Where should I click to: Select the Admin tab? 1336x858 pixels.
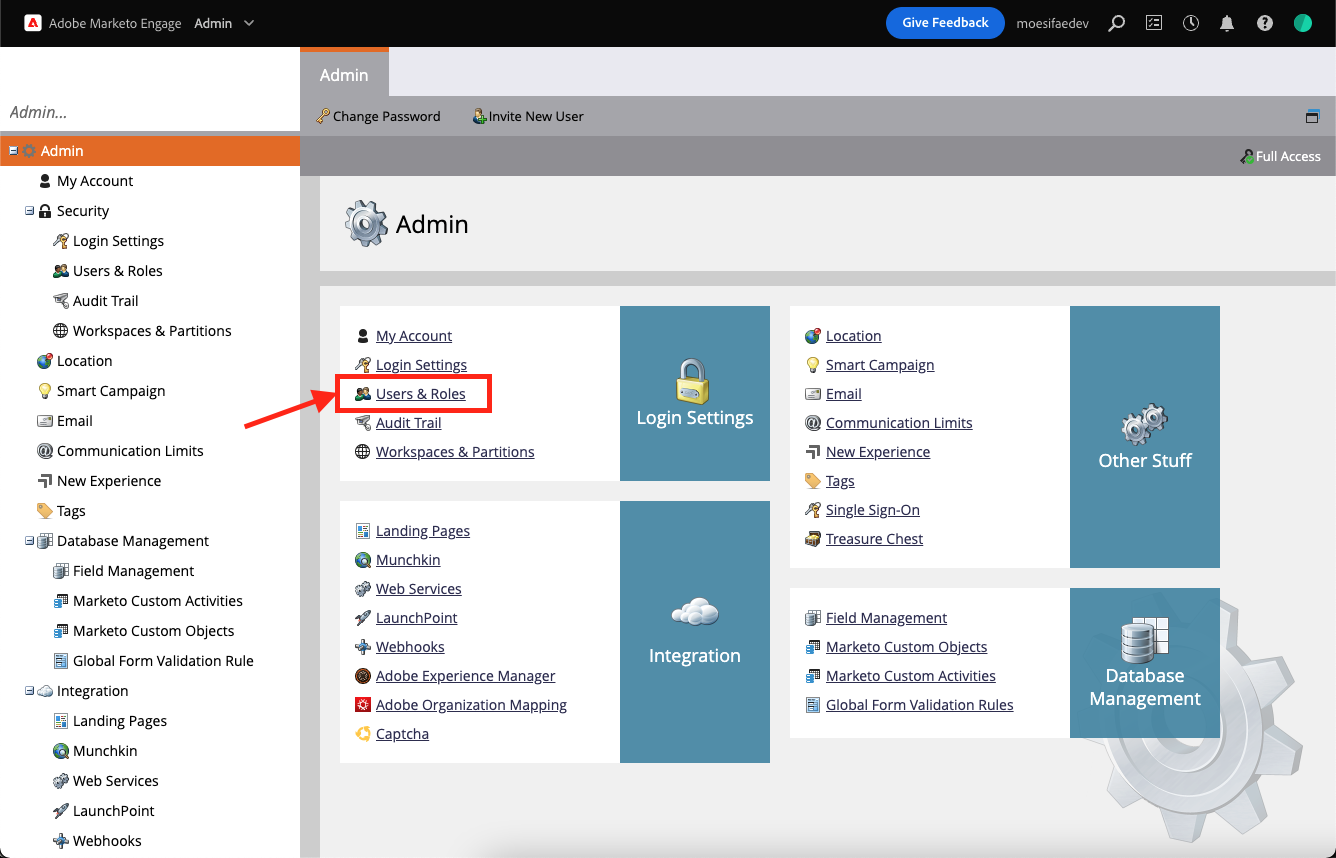pos(344,75)
